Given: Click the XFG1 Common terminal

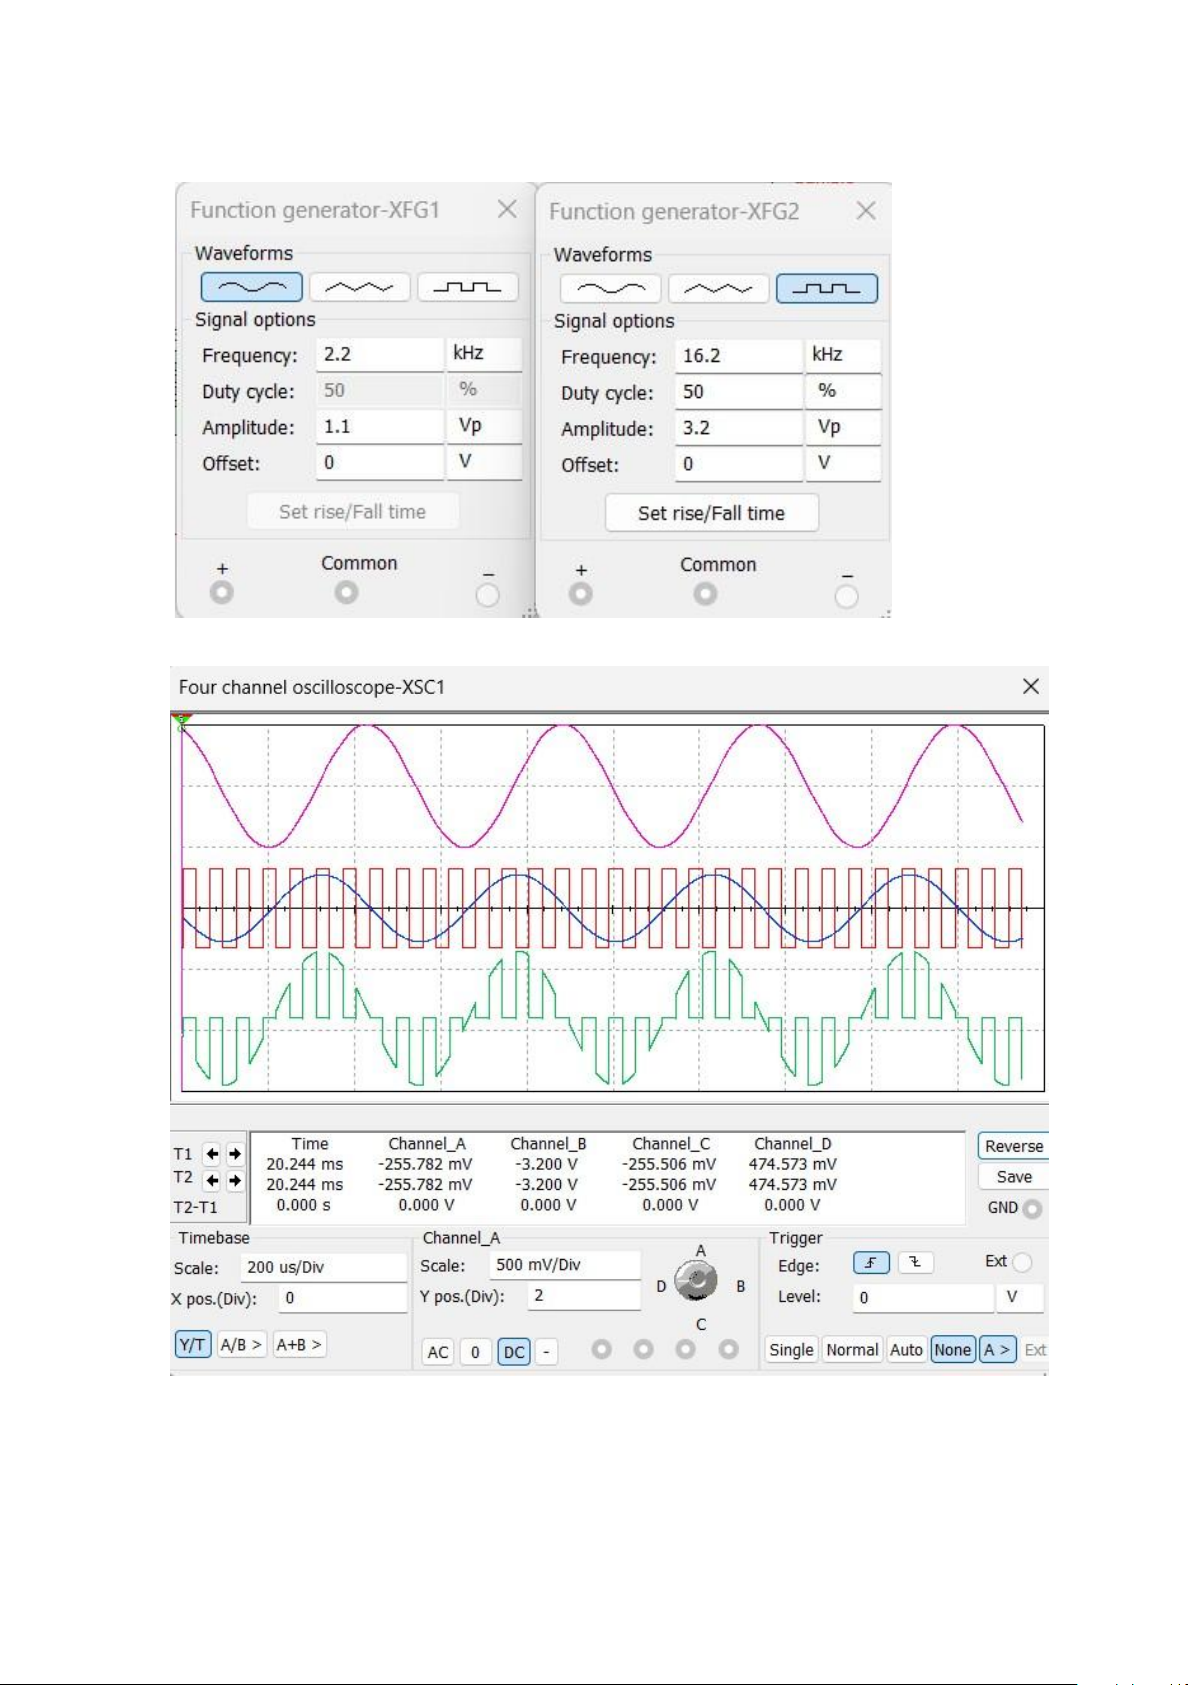Looking at the screenshot, I should [x=346, y=593].
